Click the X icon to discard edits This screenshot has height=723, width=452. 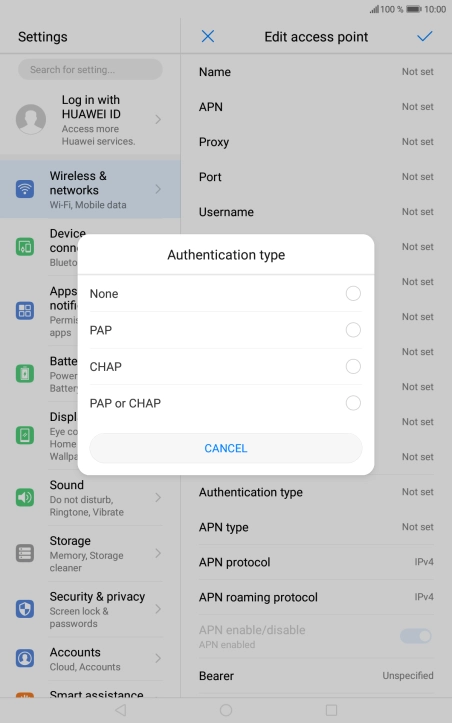208,36
